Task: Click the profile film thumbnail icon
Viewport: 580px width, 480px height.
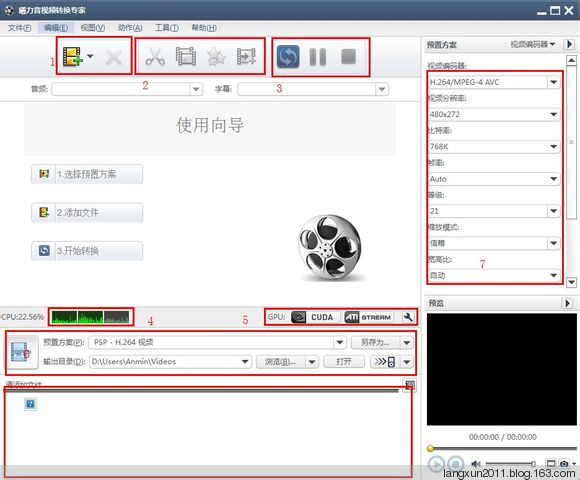Action: point(22,352)
